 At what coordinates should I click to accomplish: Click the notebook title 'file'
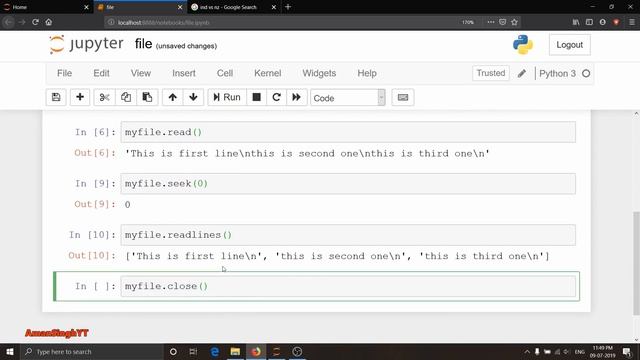144,44
